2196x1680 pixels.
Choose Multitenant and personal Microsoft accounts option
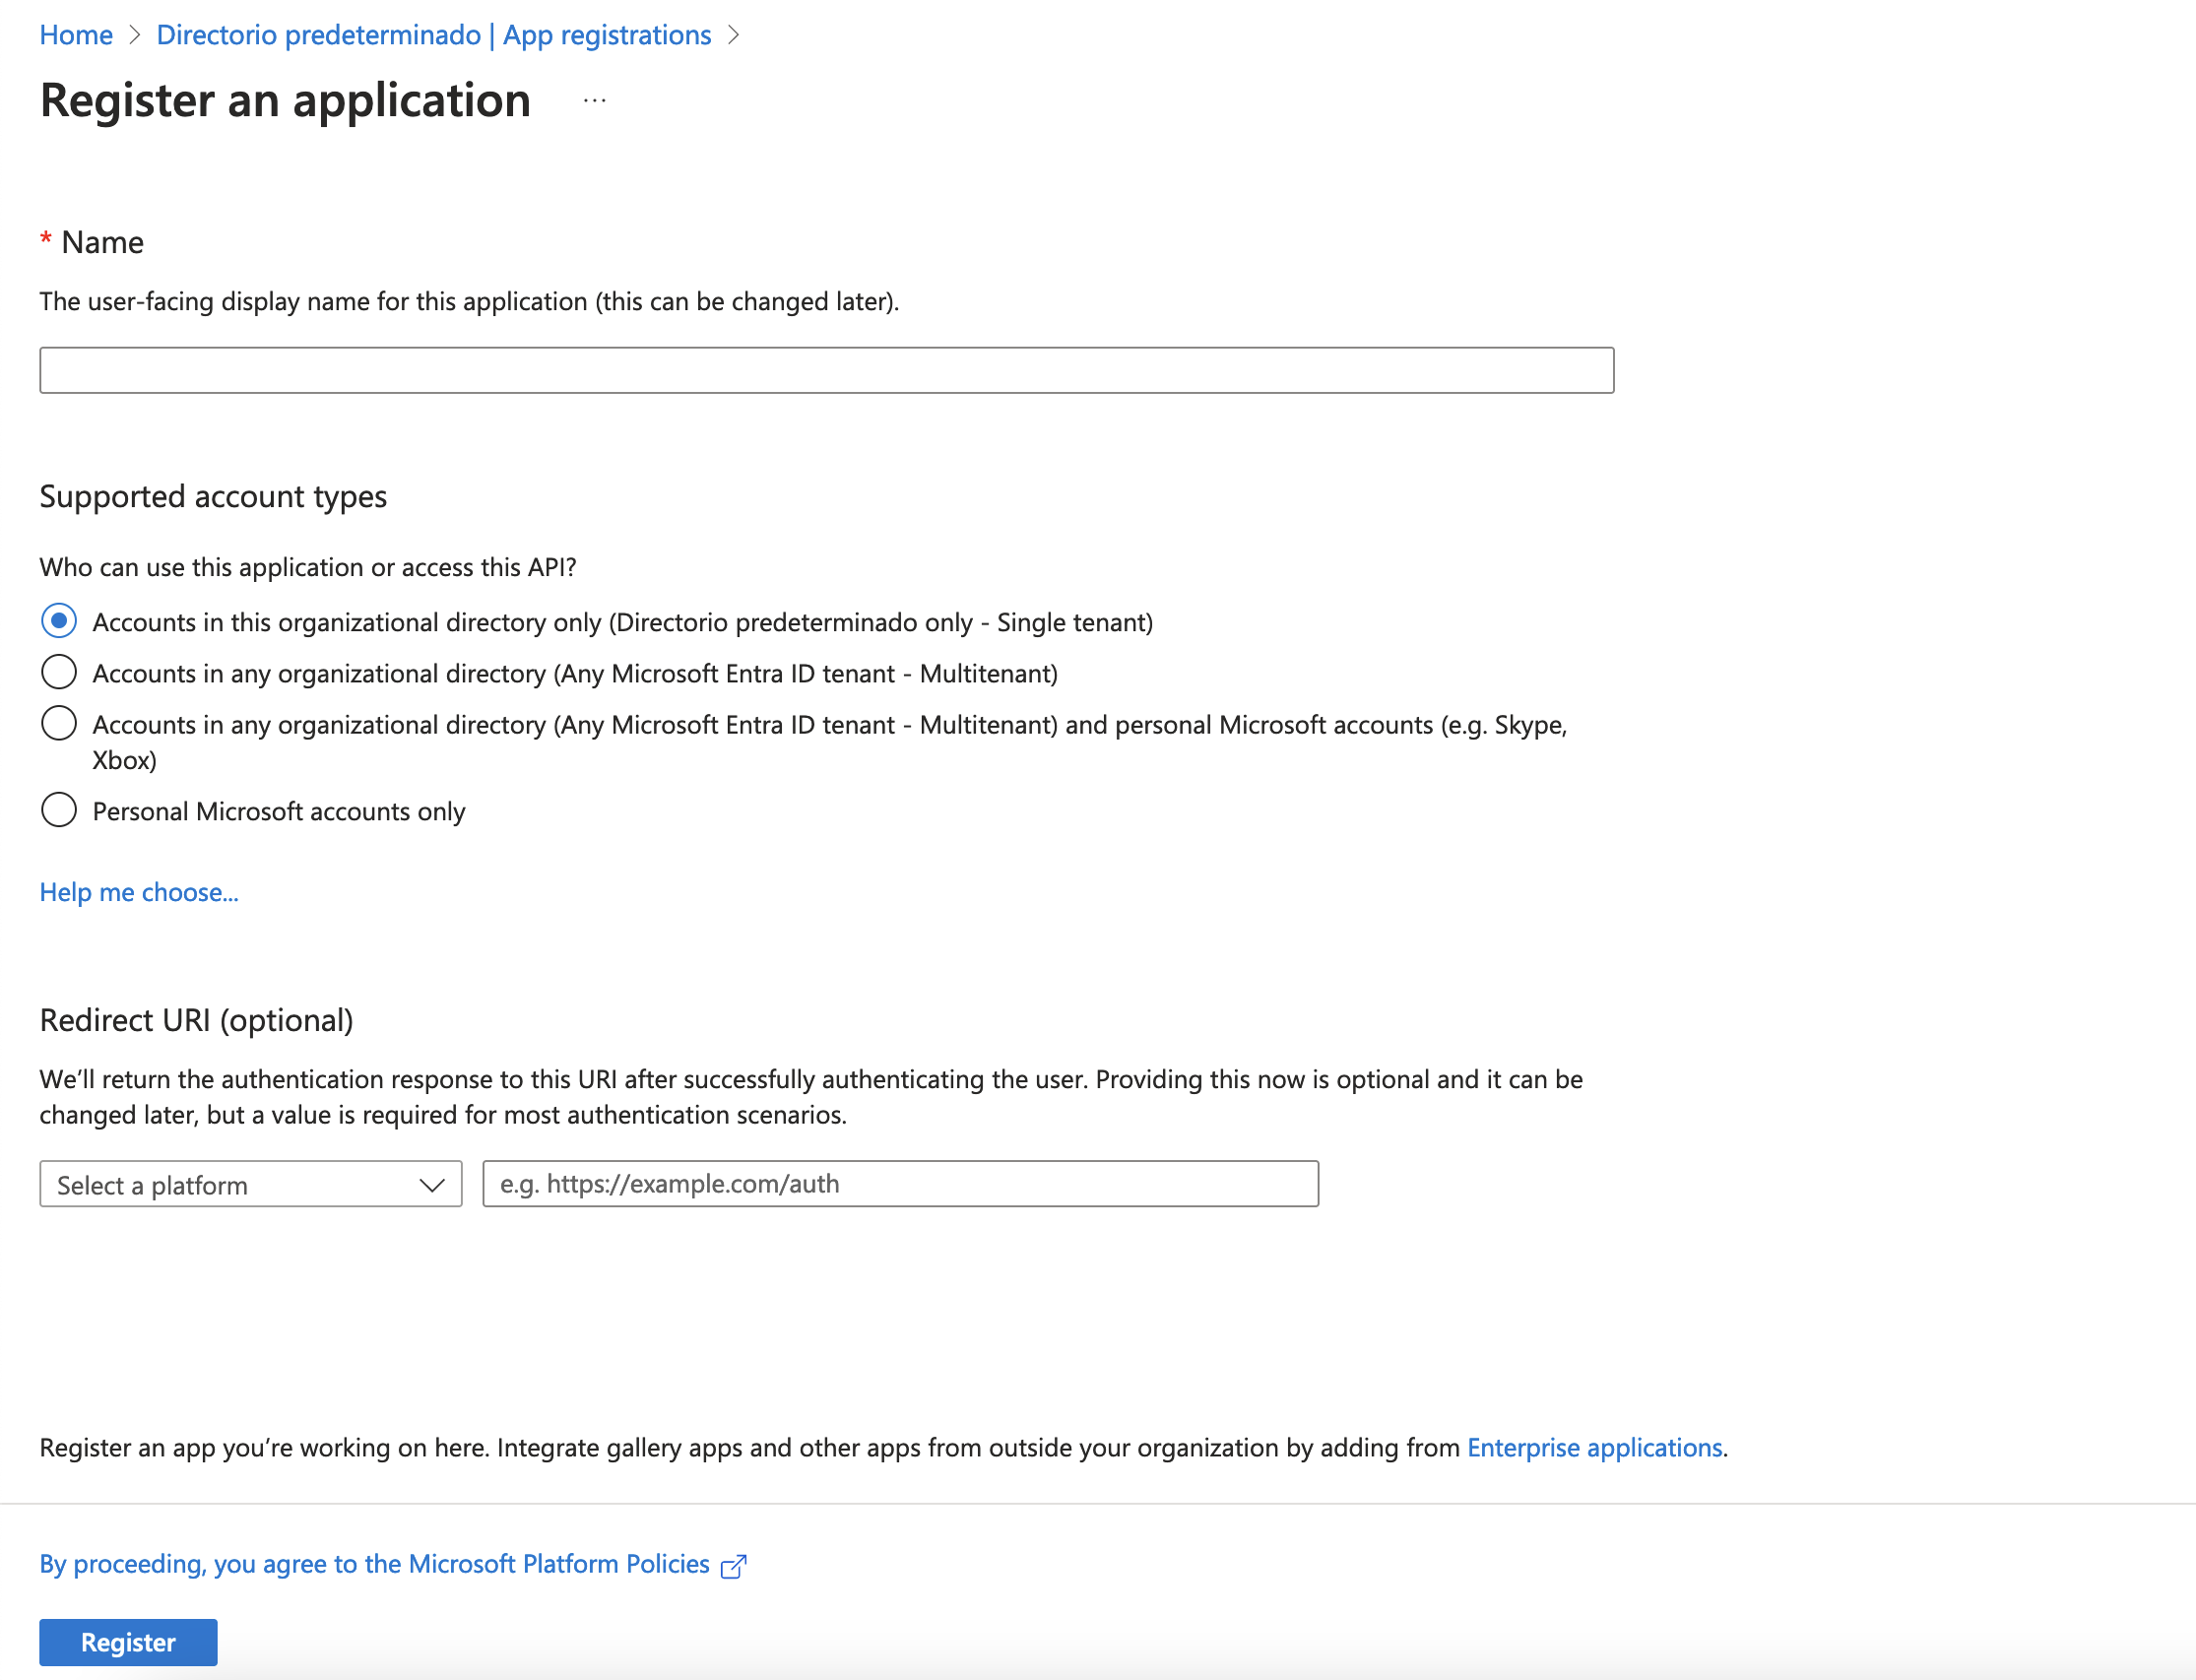point(830,724)
